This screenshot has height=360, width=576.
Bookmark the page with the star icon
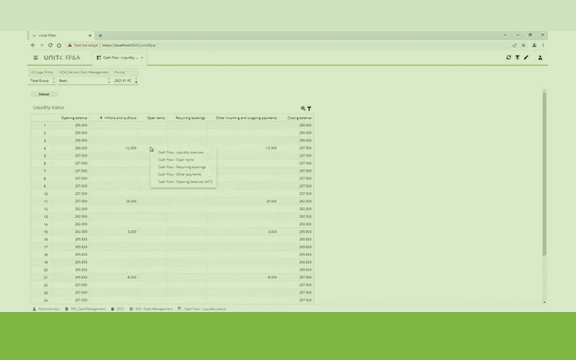tap(524, 45)
